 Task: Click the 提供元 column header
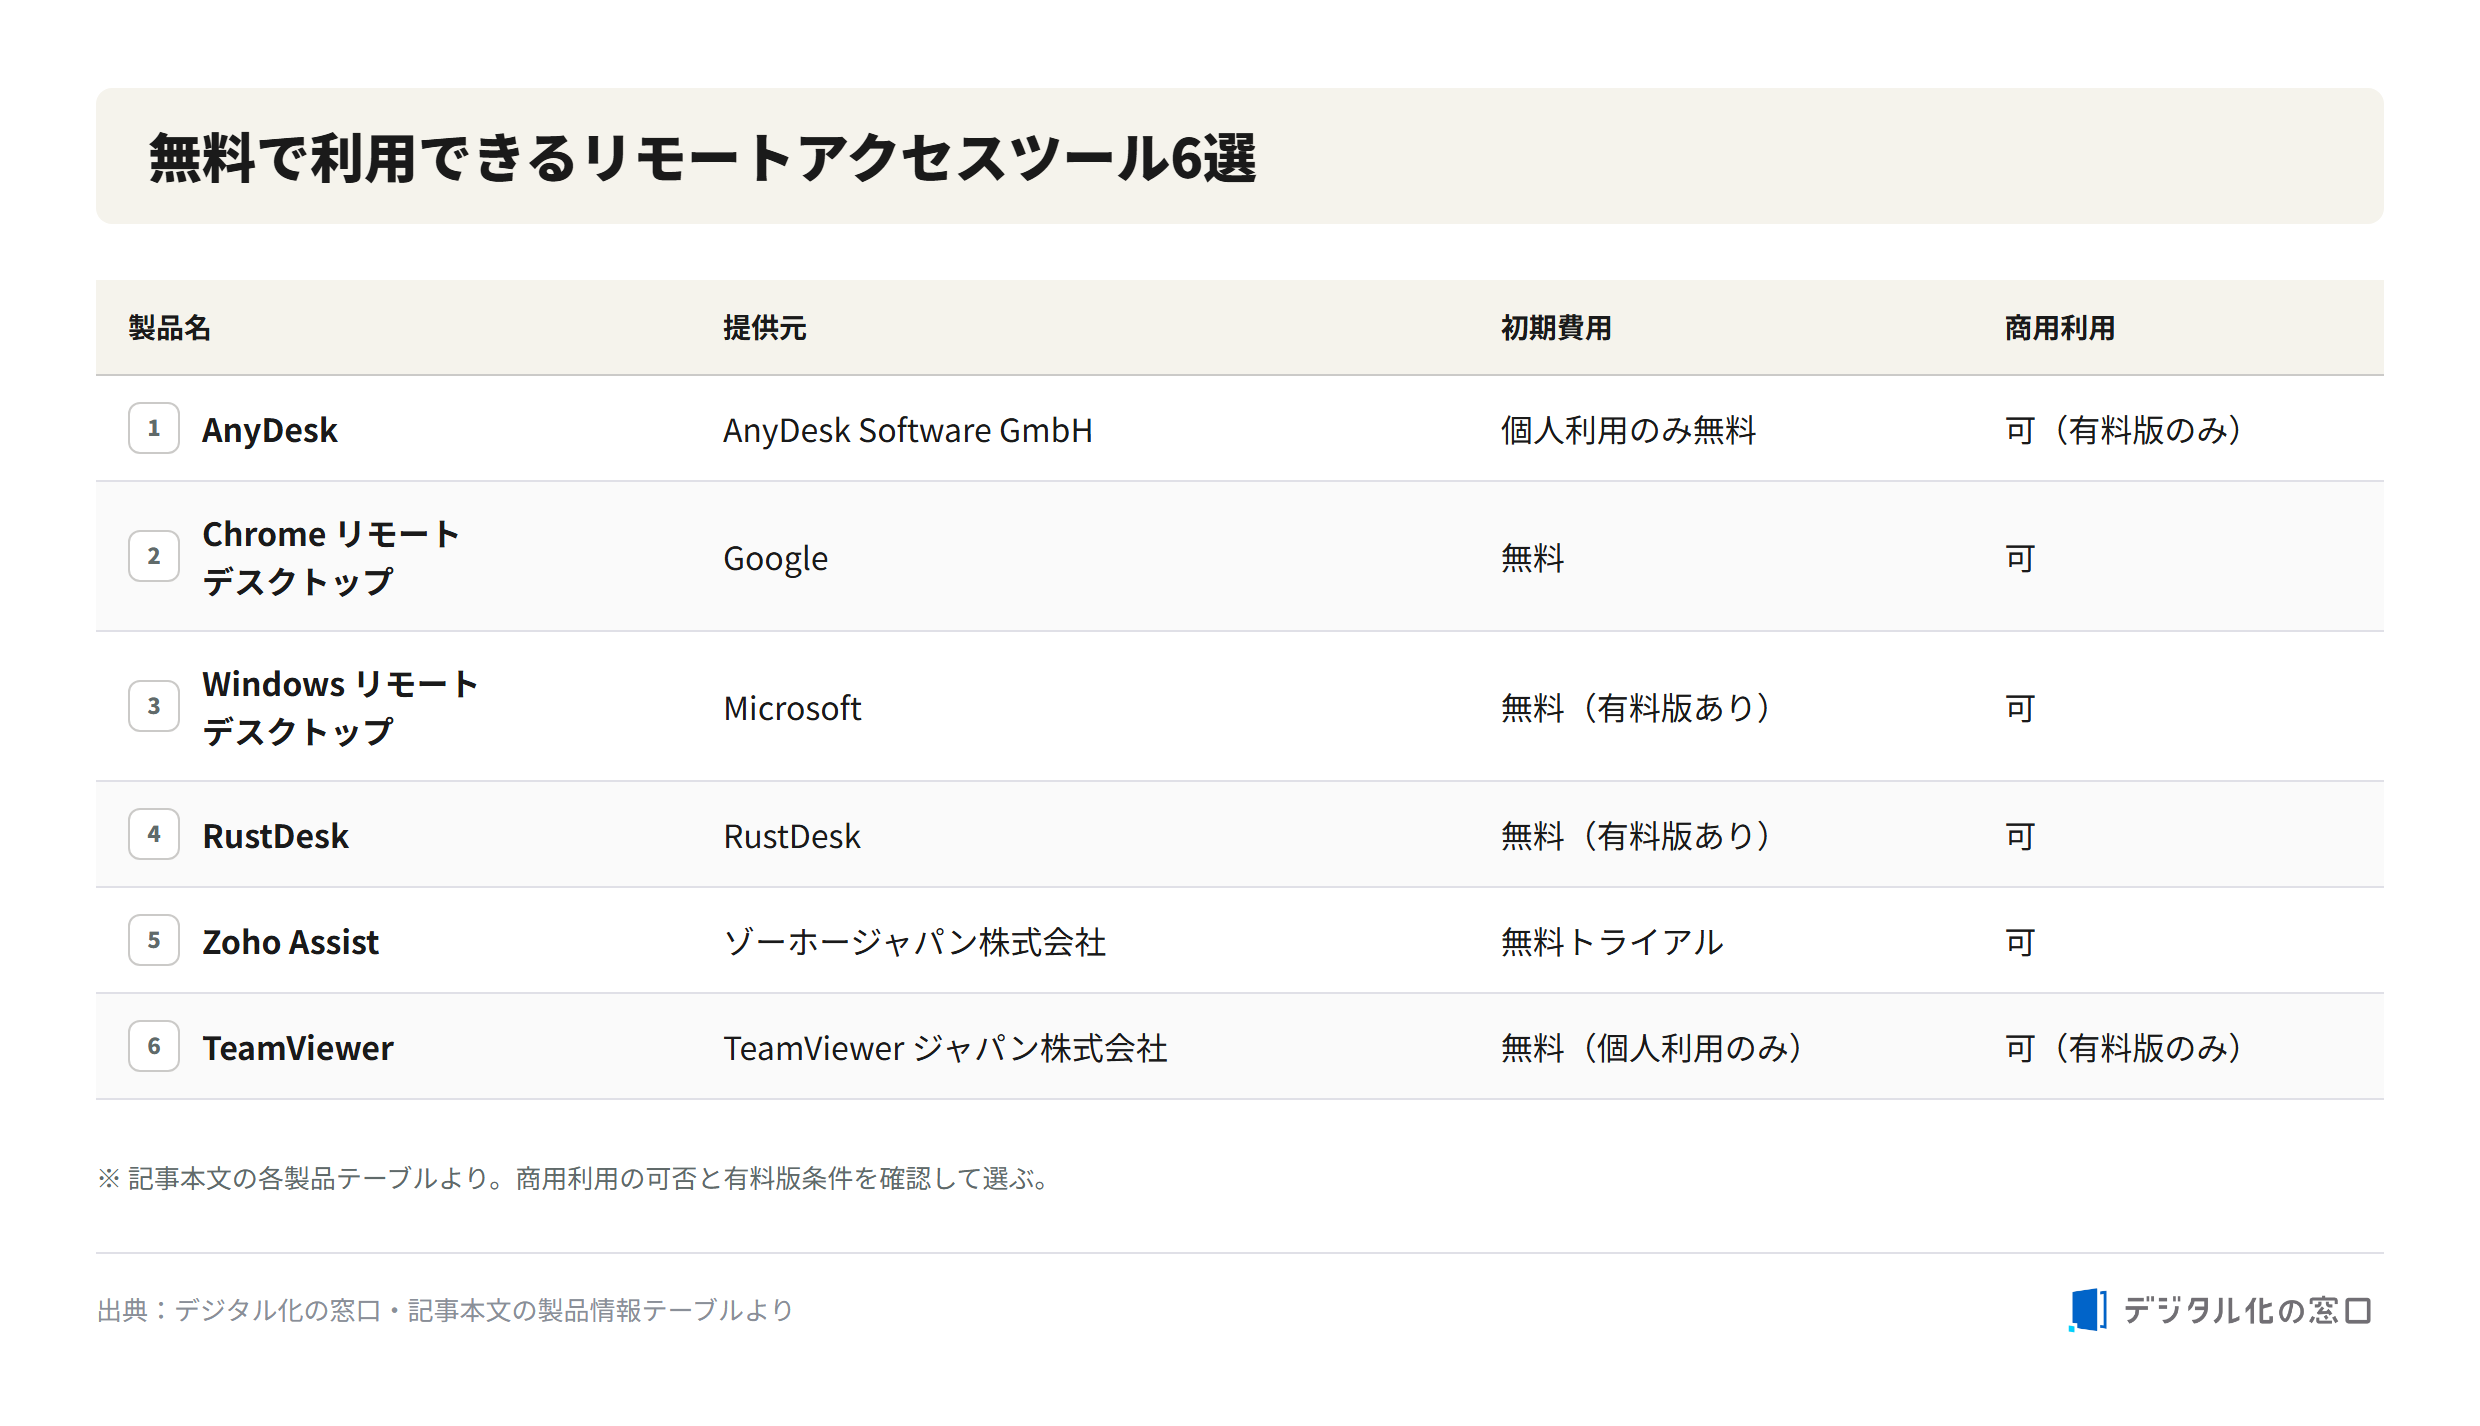tap(765, 328)
